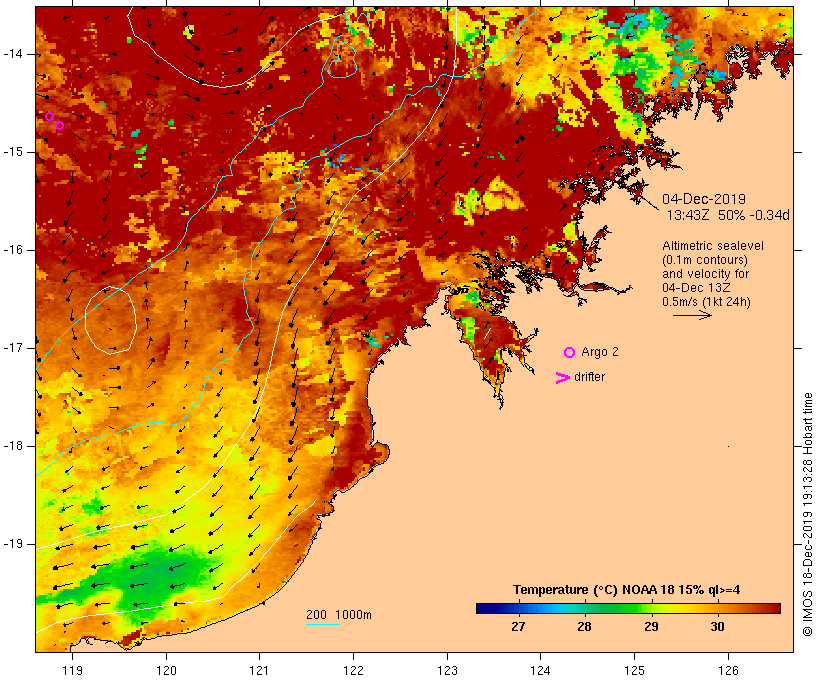
Task: Click the longitude axis label 126
Action: pos(728,670)
